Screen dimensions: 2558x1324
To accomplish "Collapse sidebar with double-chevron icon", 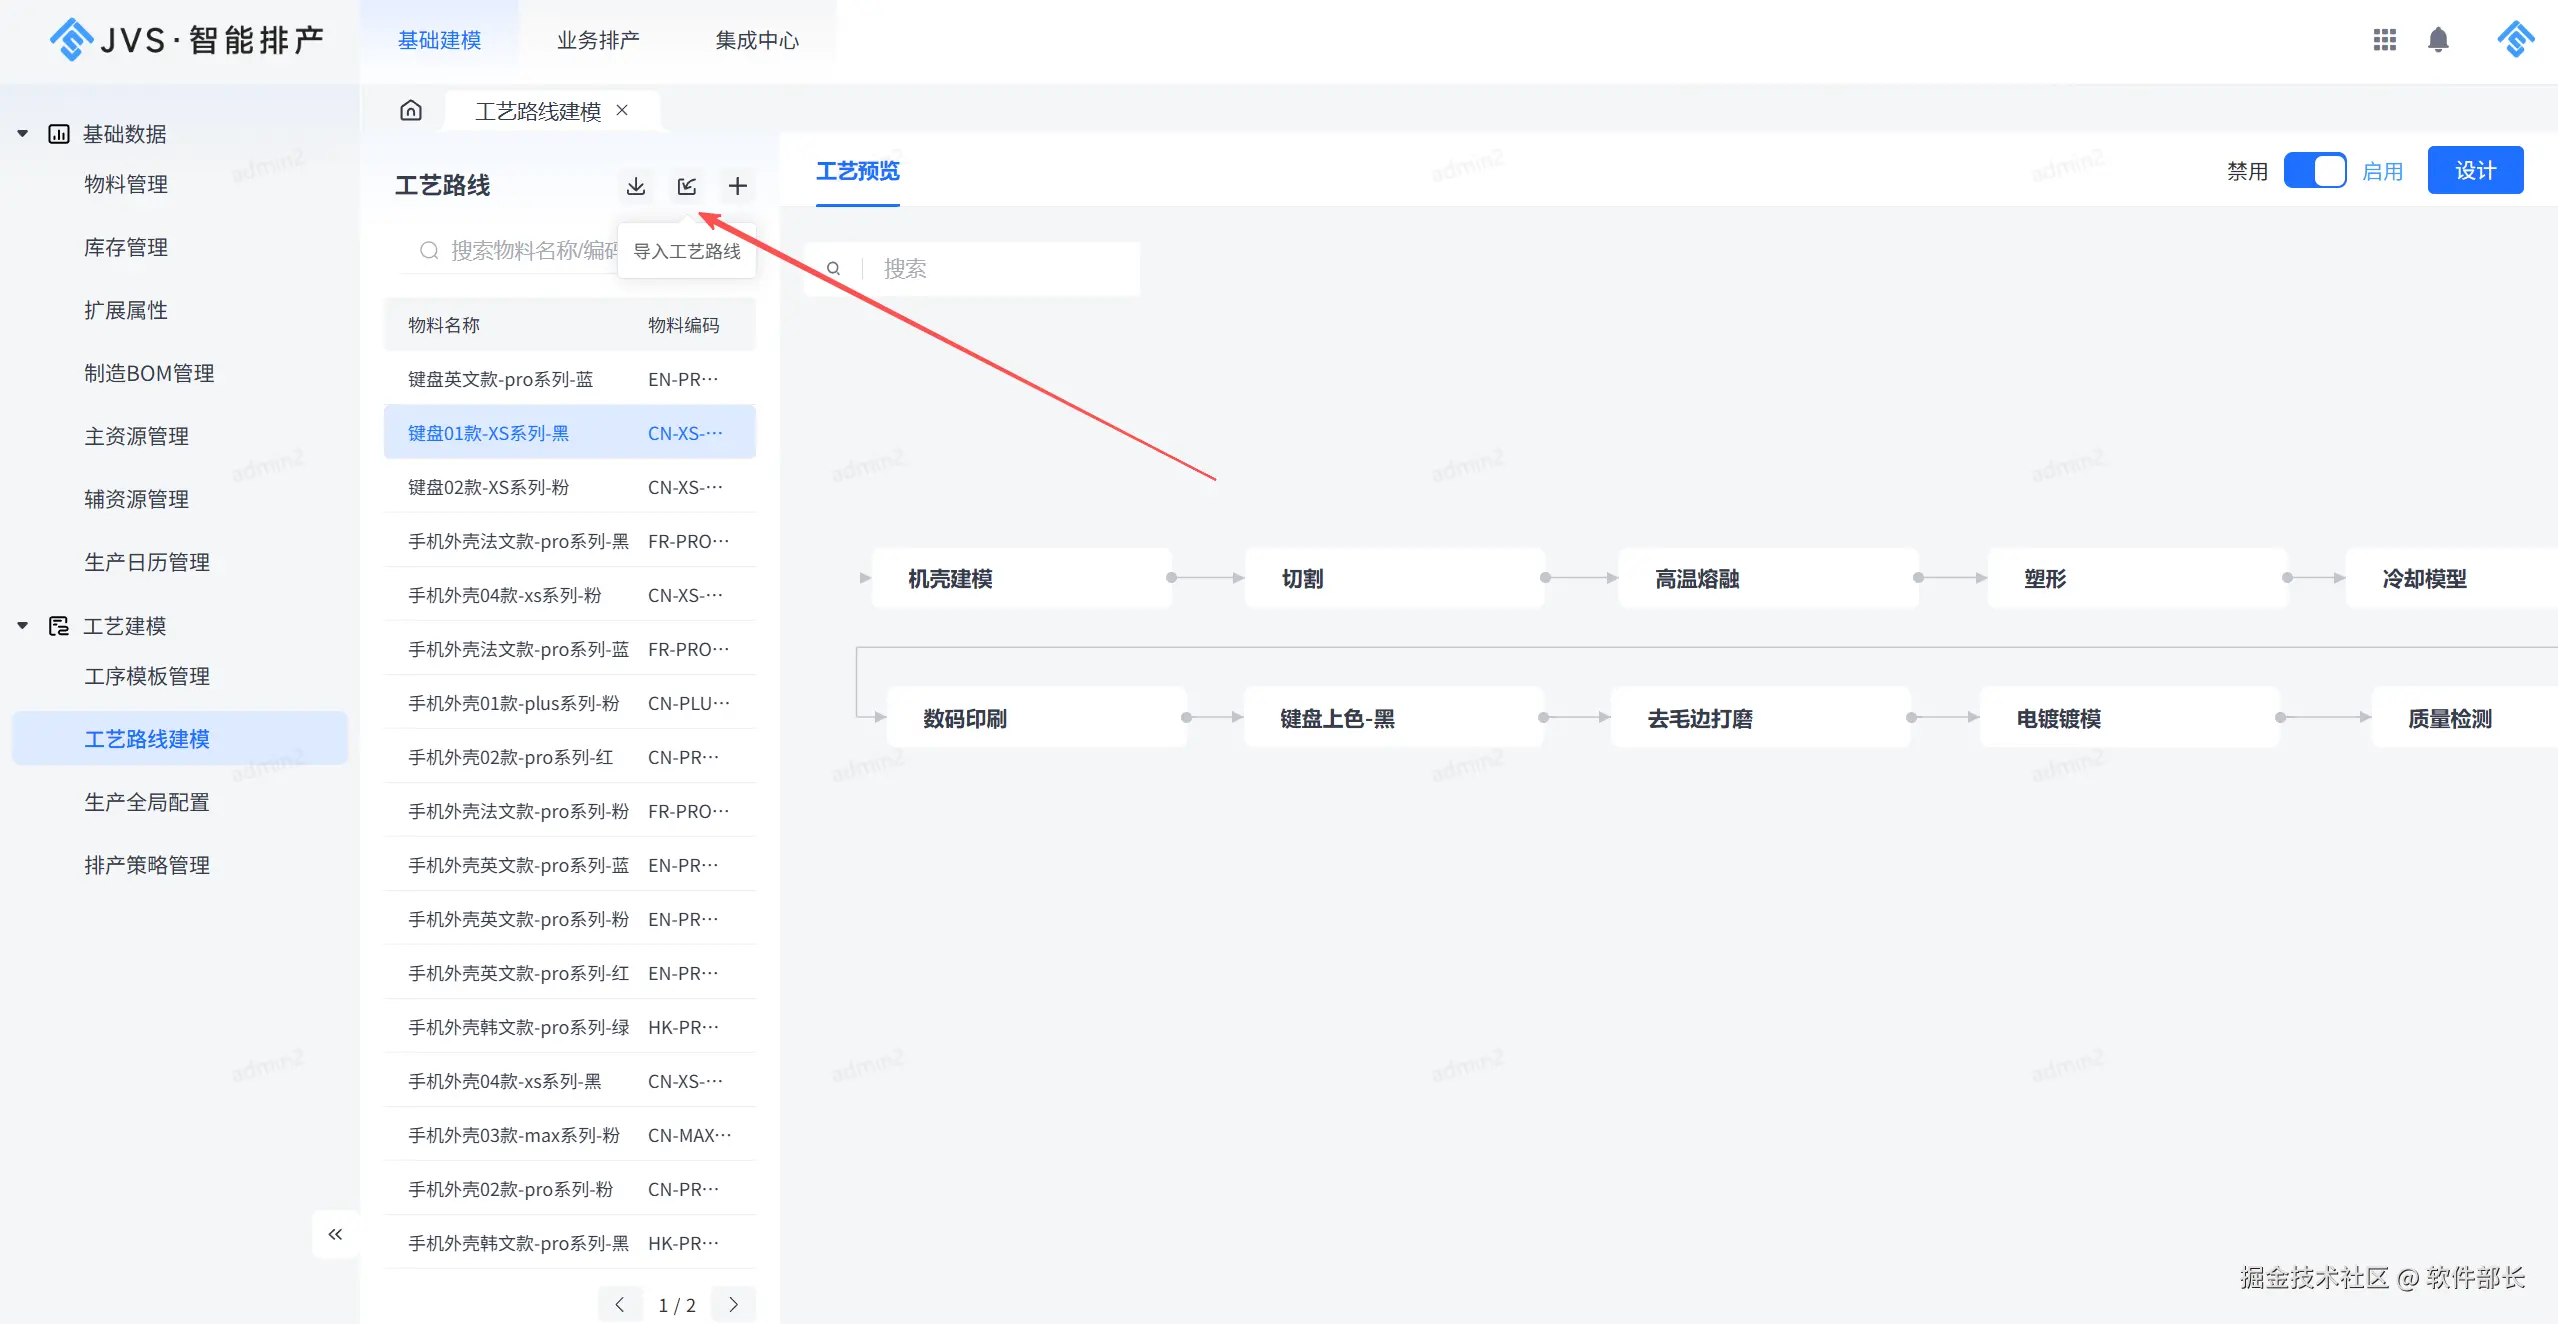I will [335, 1234].
